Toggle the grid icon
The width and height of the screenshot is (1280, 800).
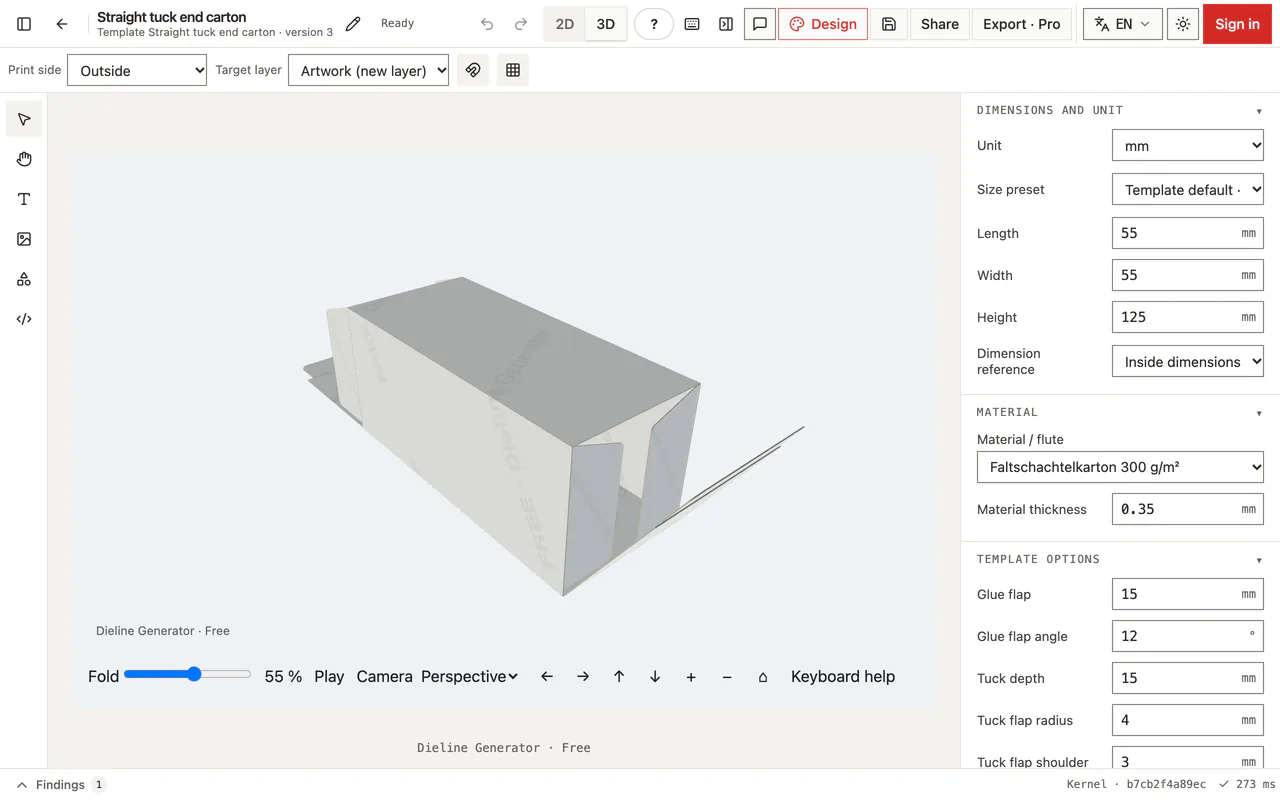pyautogui.click(x=513, y=70)
